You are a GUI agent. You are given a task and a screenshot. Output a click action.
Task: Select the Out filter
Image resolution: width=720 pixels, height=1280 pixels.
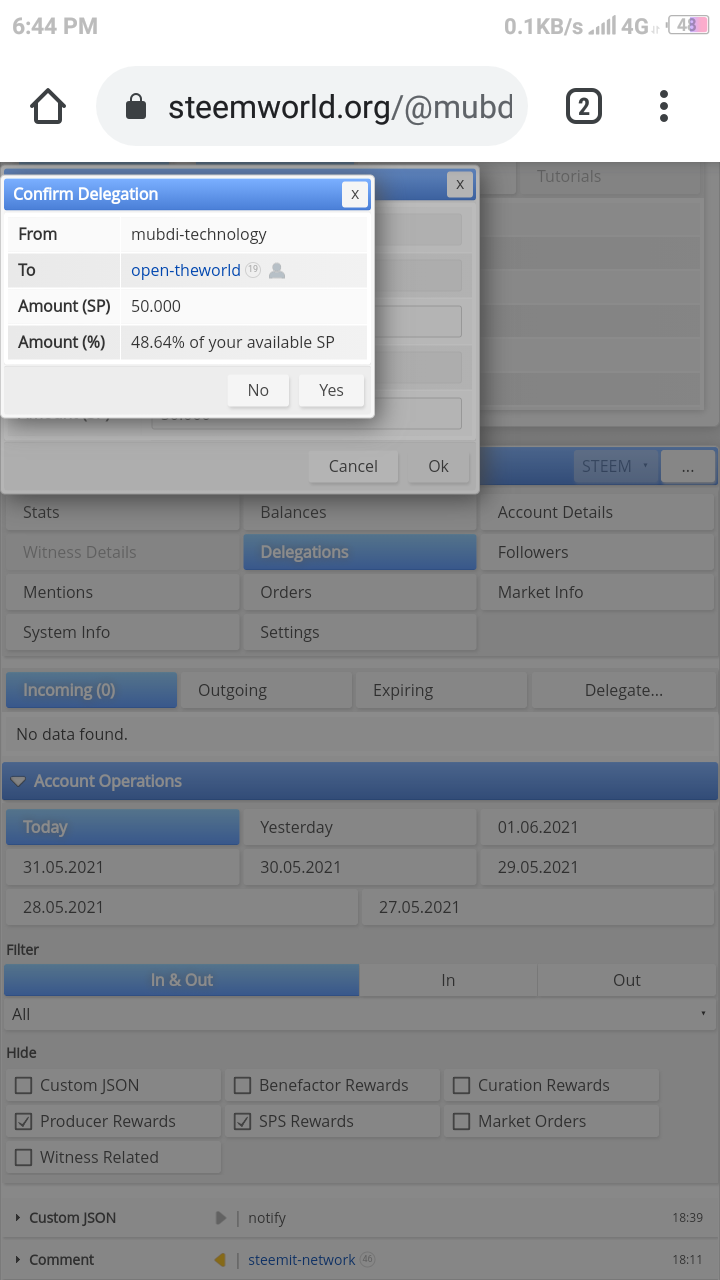(x=627, y=980)
